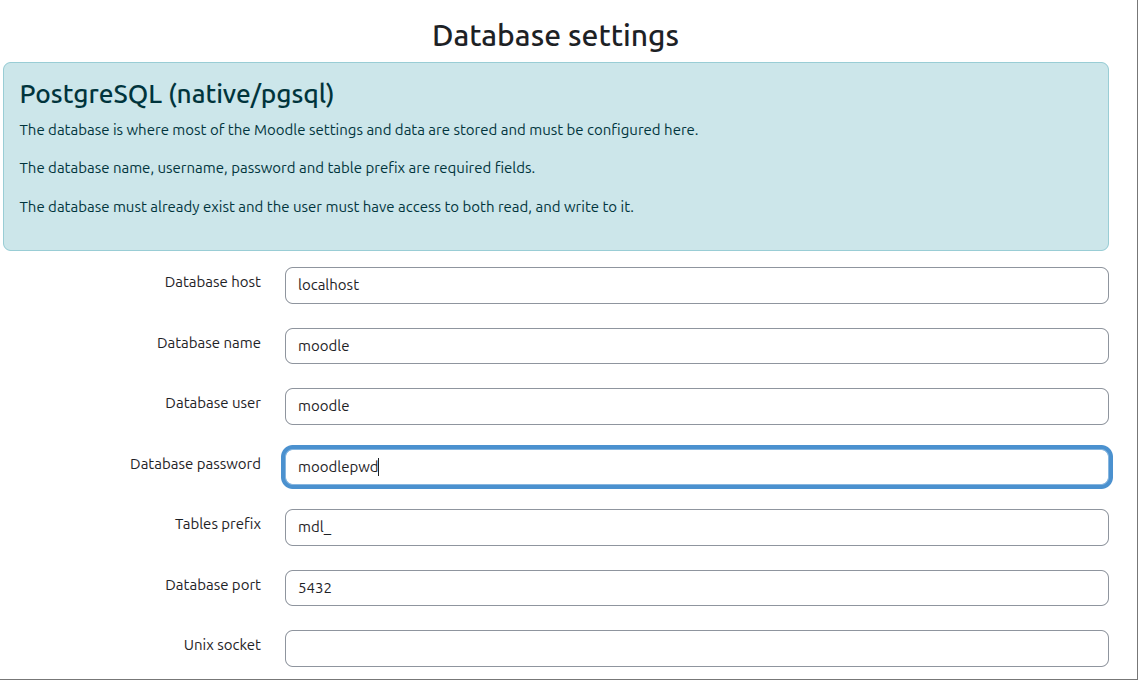Click the sentence 'The database must already exist...'

point(327,207)
